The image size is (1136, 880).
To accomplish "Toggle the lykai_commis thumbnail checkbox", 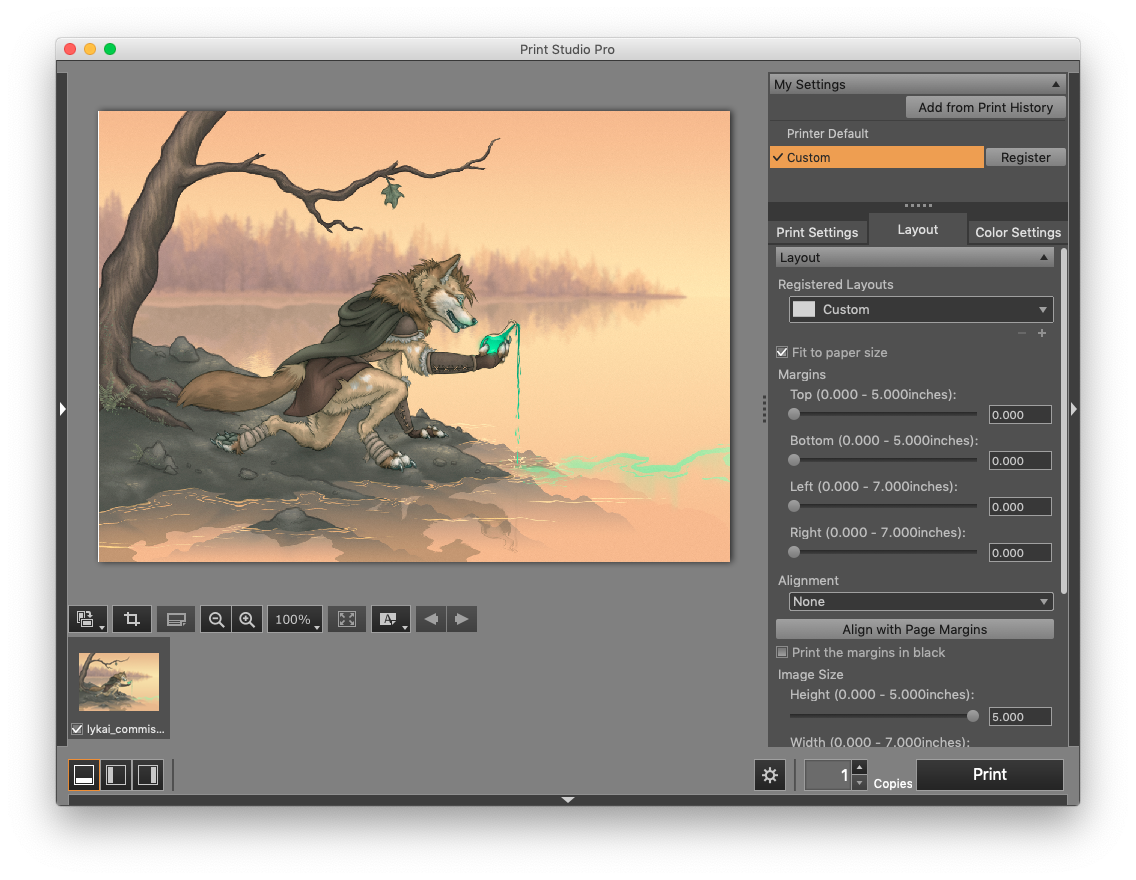I will click(77, 729).
